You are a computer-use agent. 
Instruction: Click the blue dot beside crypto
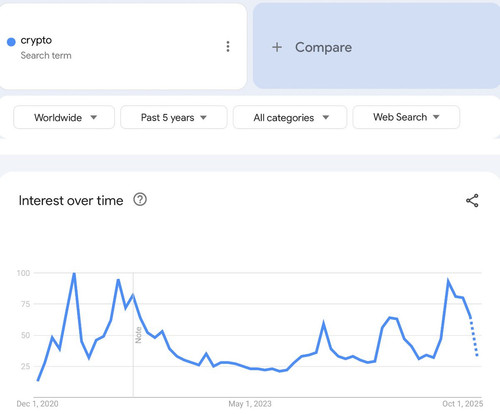click(x=11, y=42)
